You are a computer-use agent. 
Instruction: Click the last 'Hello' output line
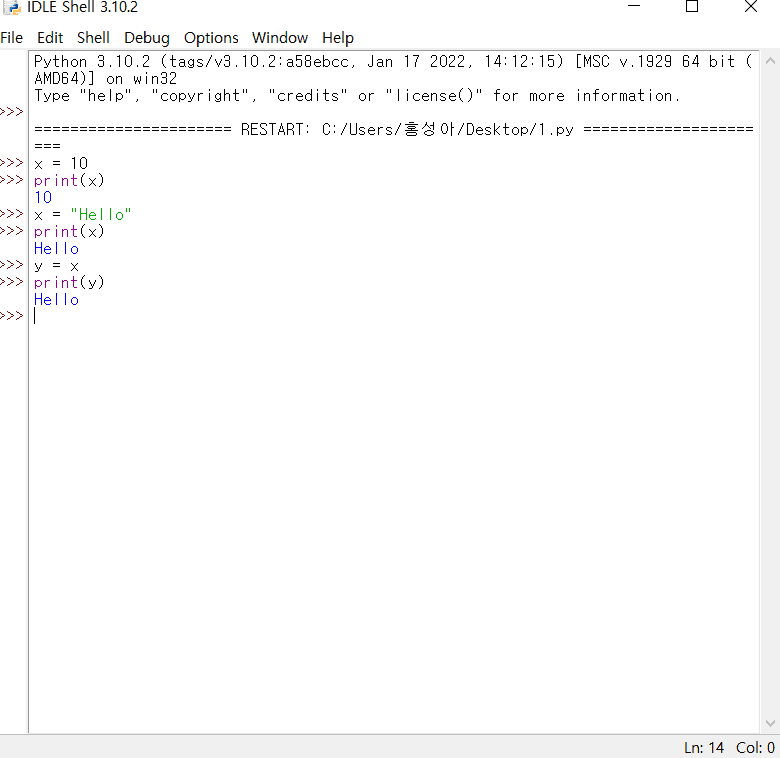click(x=56, y=299)
